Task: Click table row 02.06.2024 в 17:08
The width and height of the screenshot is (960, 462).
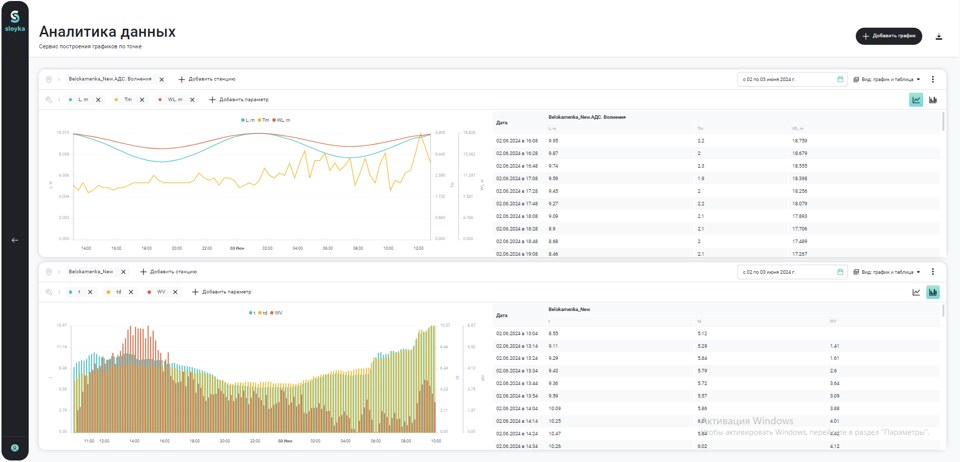Action: pyautogui.click(x=717, y=178)
